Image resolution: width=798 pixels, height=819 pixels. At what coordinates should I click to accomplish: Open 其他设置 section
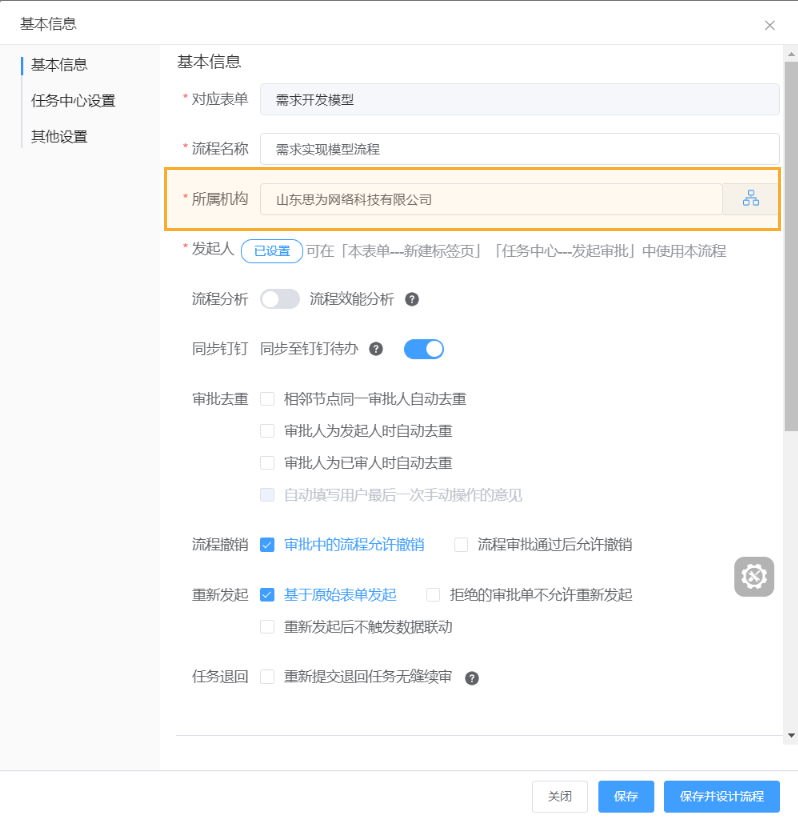(59, 136)
